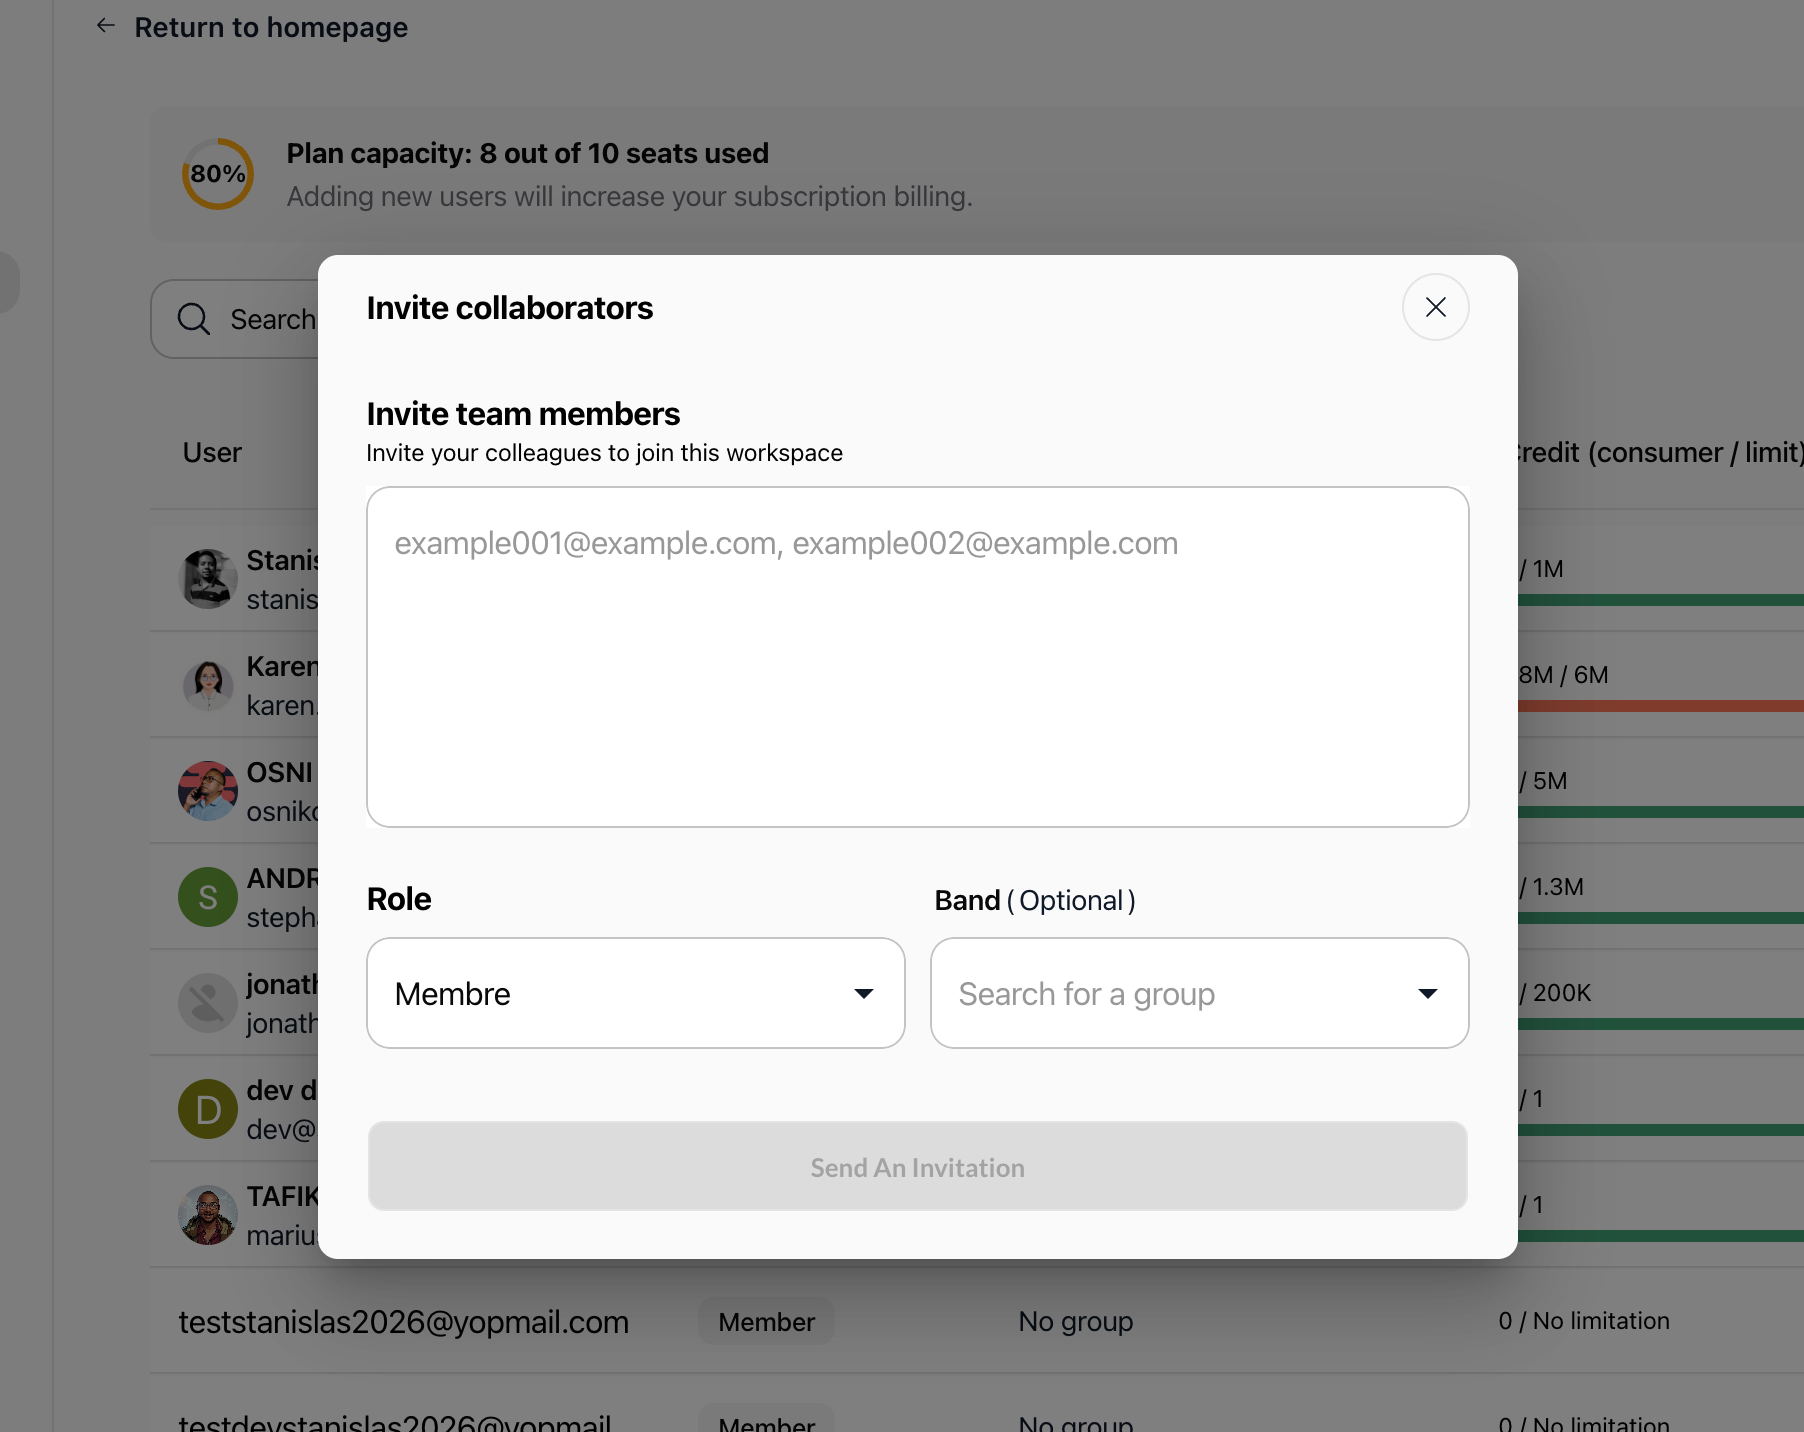Viewport: 1804px width, 1432px height.
Task: Focus the email addresses input box
Action: pyautogui.click(x=917, y=657)
